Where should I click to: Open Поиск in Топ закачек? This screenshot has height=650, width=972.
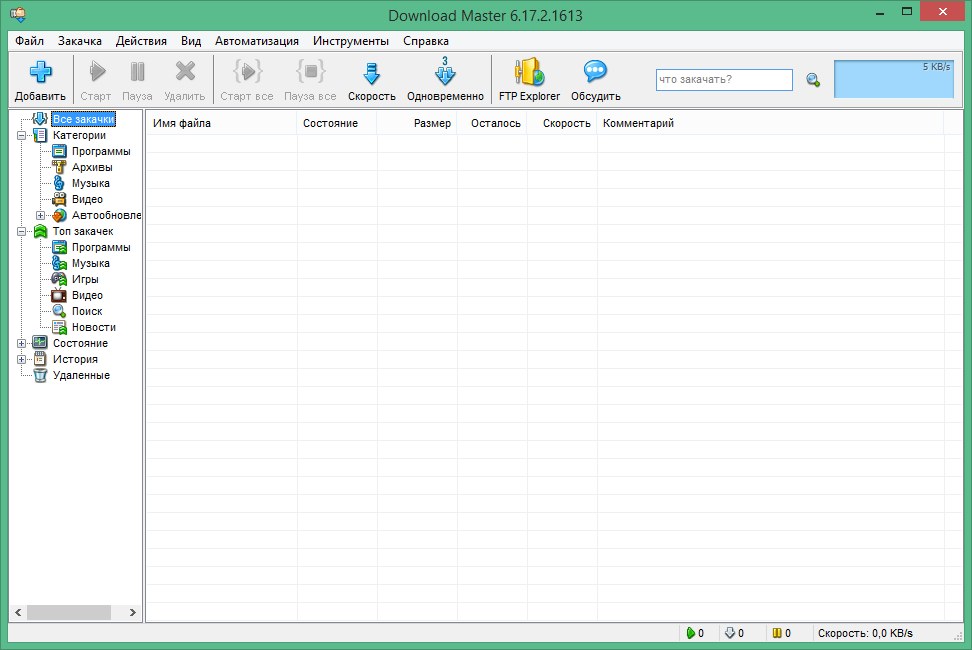click(87, 312)
